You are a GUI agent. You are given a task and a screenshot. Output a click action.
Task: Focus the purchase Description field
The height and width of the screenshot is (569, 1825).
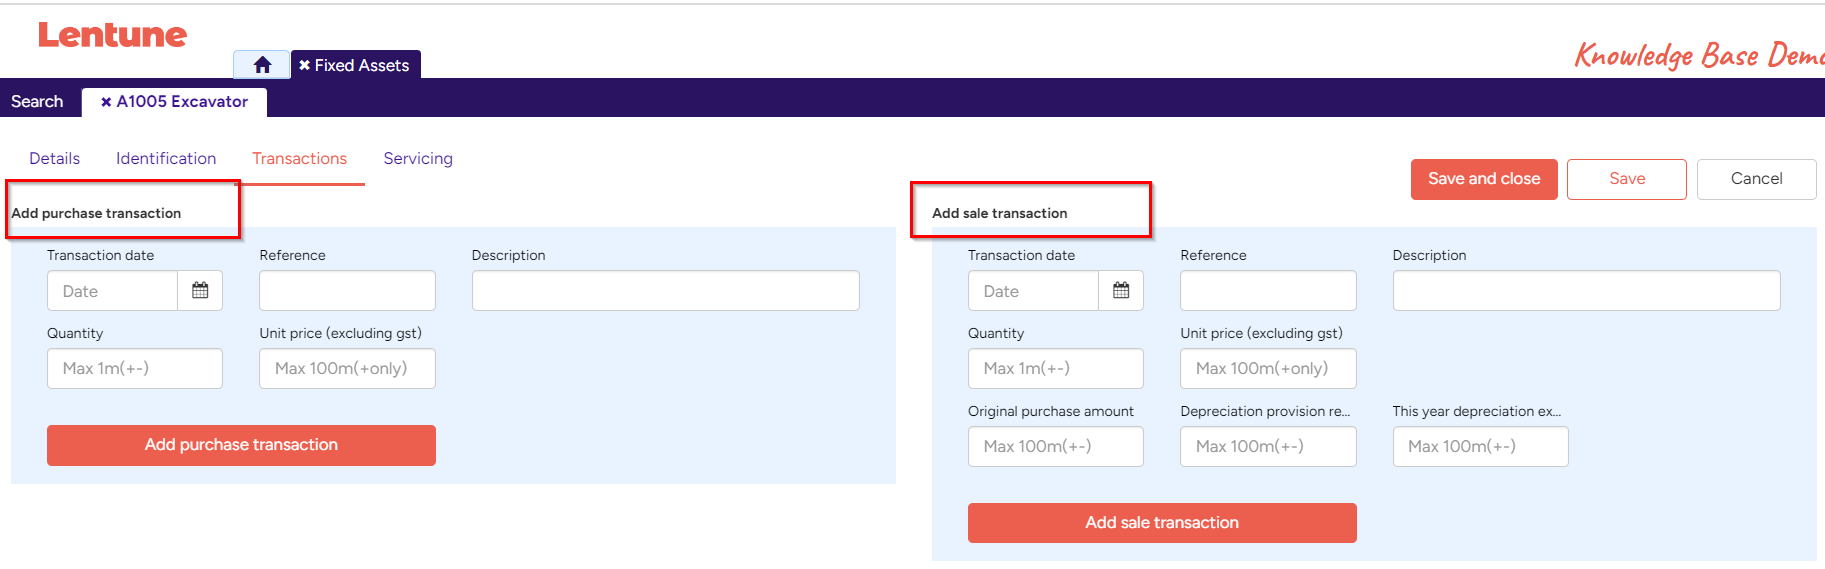(x=665, y=291)
